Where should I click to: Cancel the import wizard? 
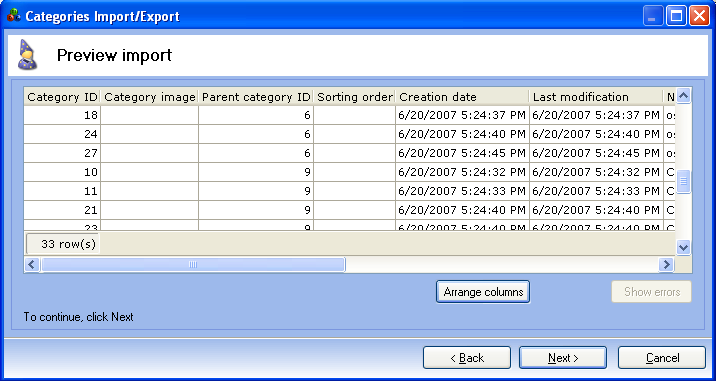coord(662,358)
